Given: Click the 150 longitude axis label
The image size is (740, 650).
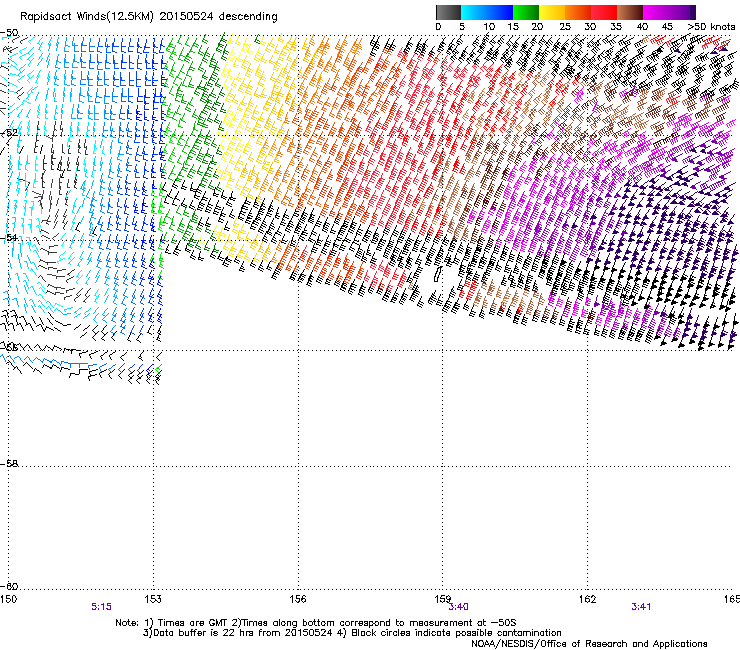Looking at the screenshot, I should 8,599.
